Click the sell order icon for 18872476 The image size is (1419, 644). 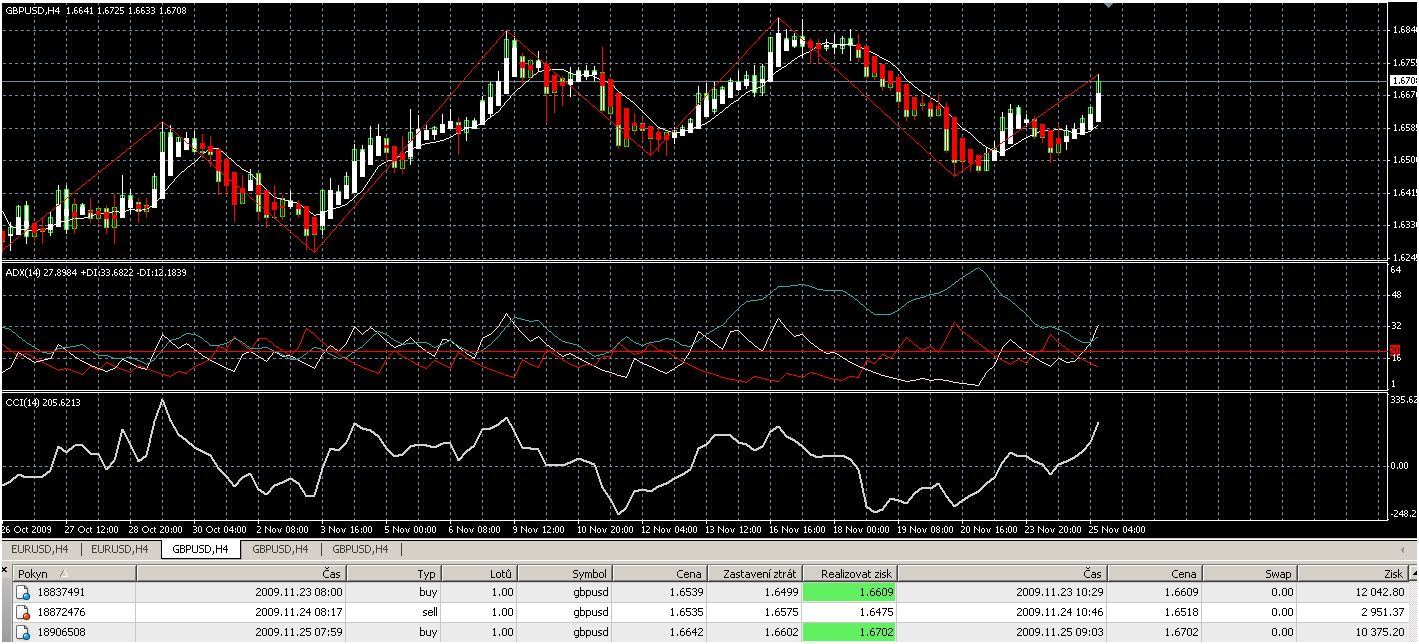coord(22,612)
